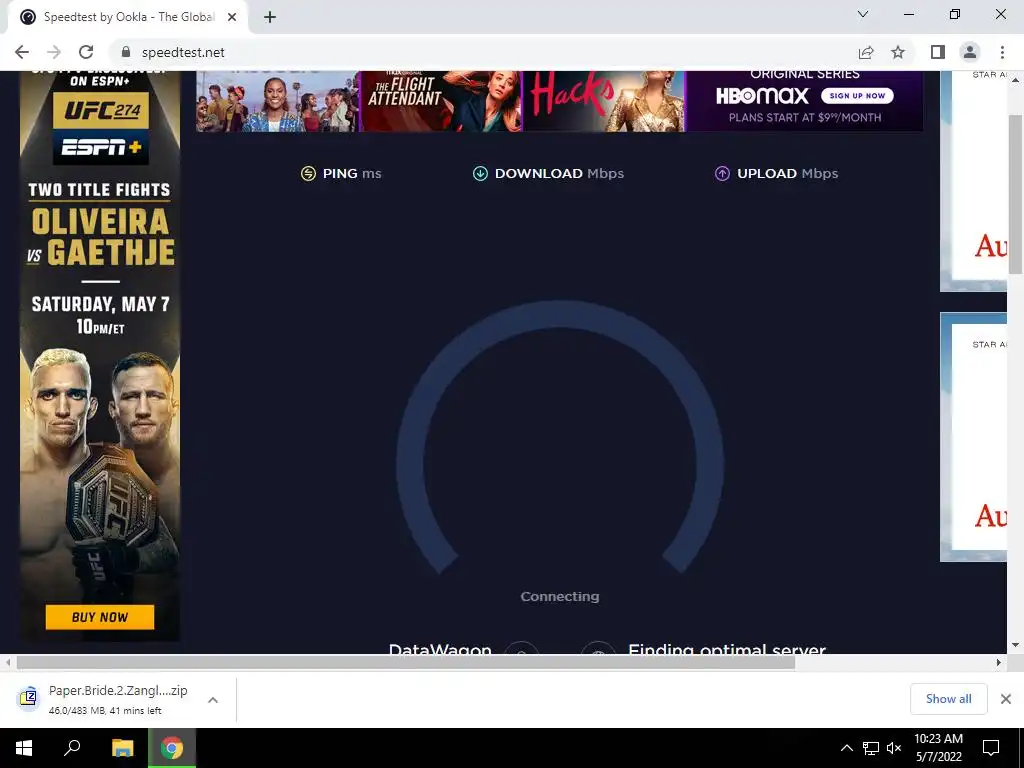Open the Paper.Bride.2 zip download item
The height and width of the screenshot is (768, 1024).
[x=104, y=699]
